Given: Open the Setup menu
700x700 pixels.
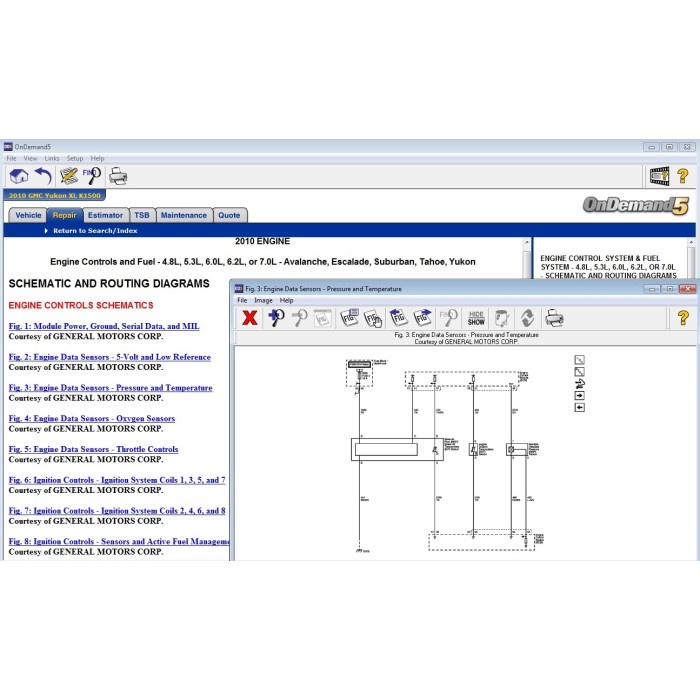Looking at the screenshot, I should [75, 158].
